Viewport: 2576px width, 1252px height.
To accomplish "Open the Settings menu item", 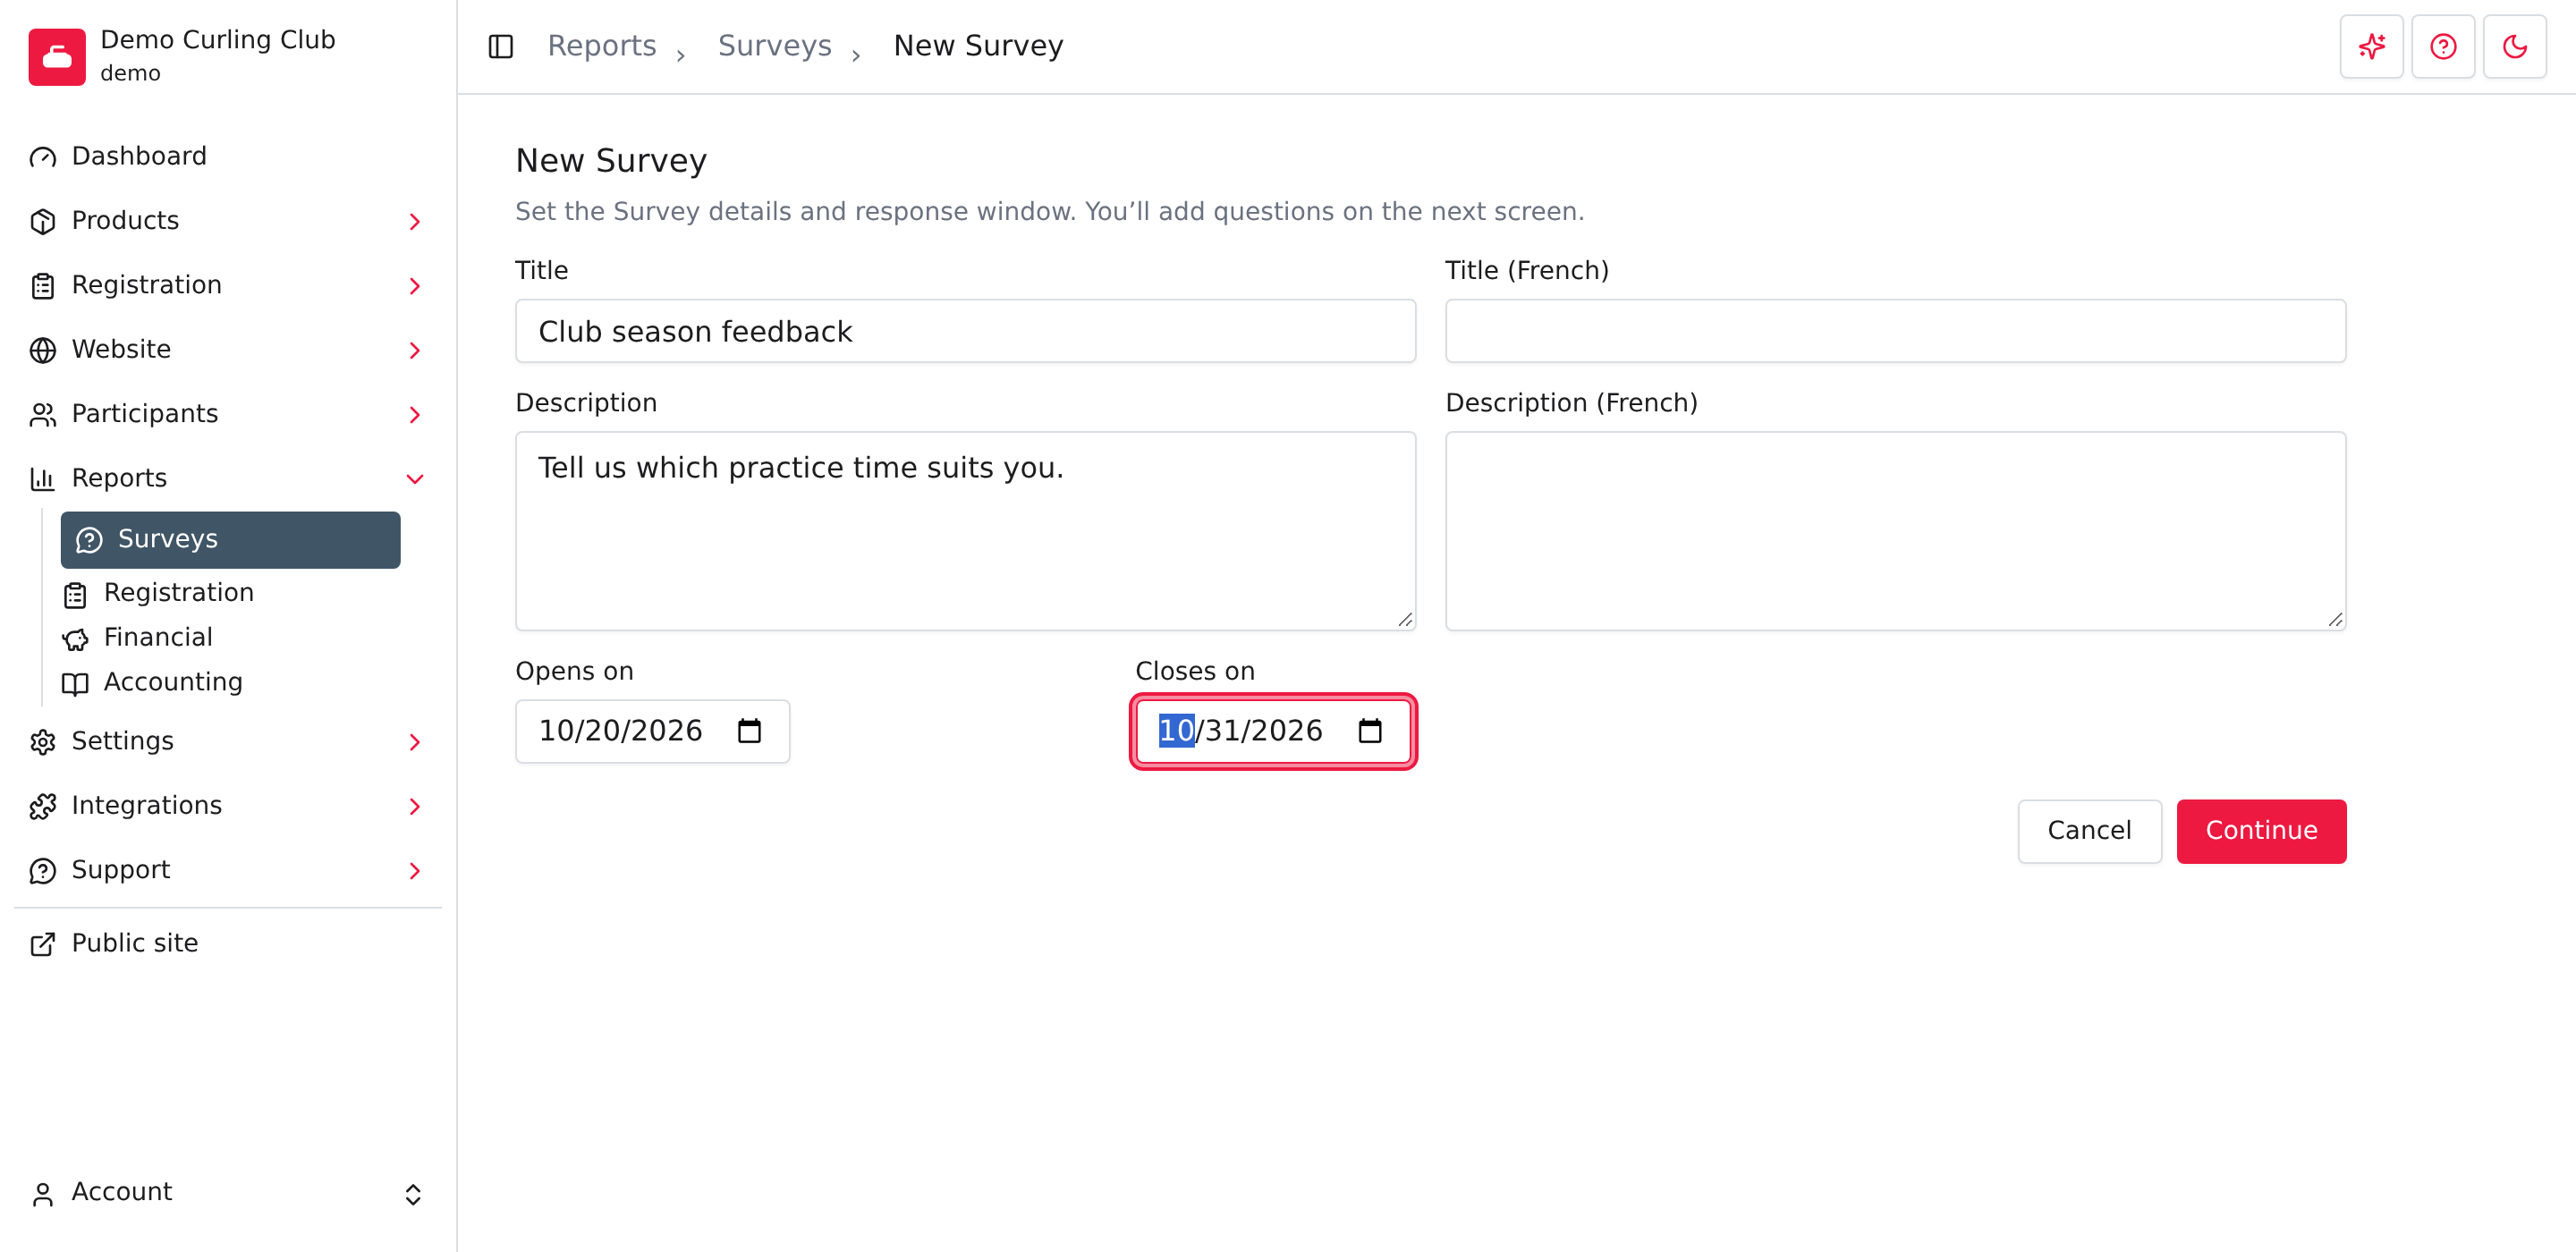I will click(x=228, y=742).
